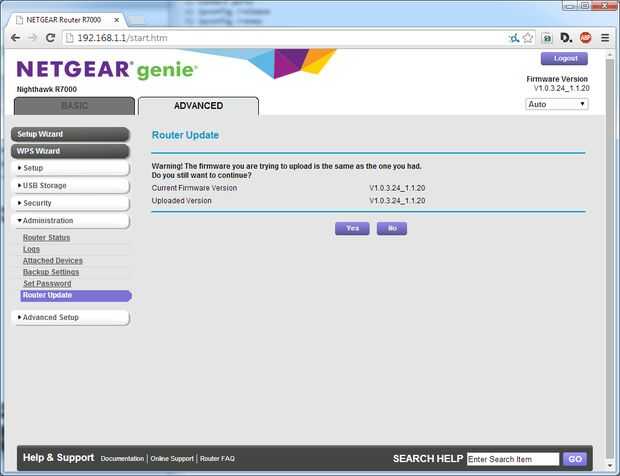
Task: Open the green extension icon in toolbar
Action: (547, 38)
